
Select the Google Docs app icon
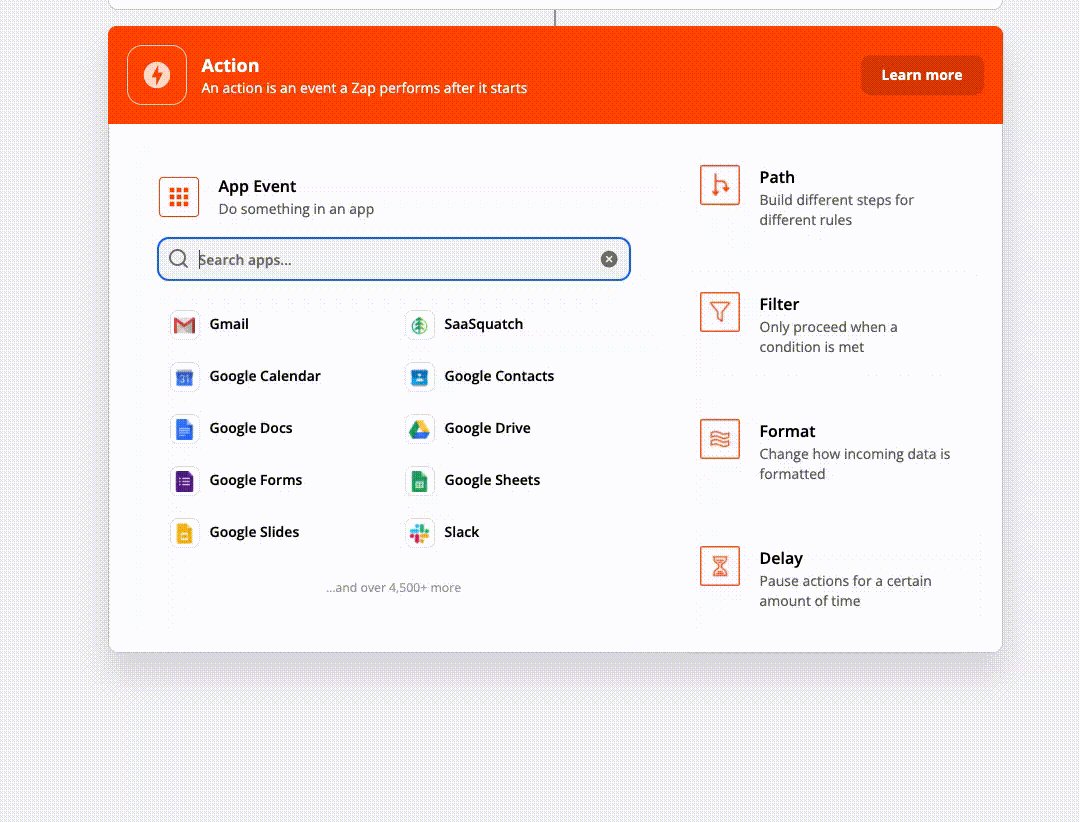tap(184, 428)
